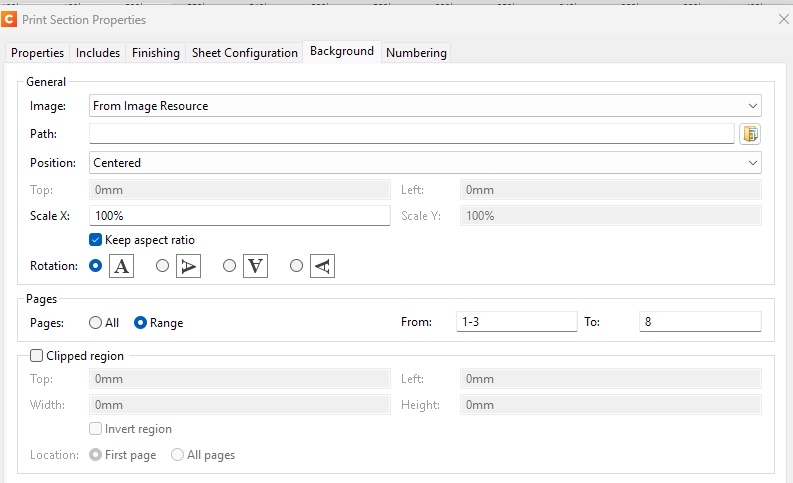Uncheck Keep aspect ratio checkbox
The image size is (793, 483).
click(96, 240)
